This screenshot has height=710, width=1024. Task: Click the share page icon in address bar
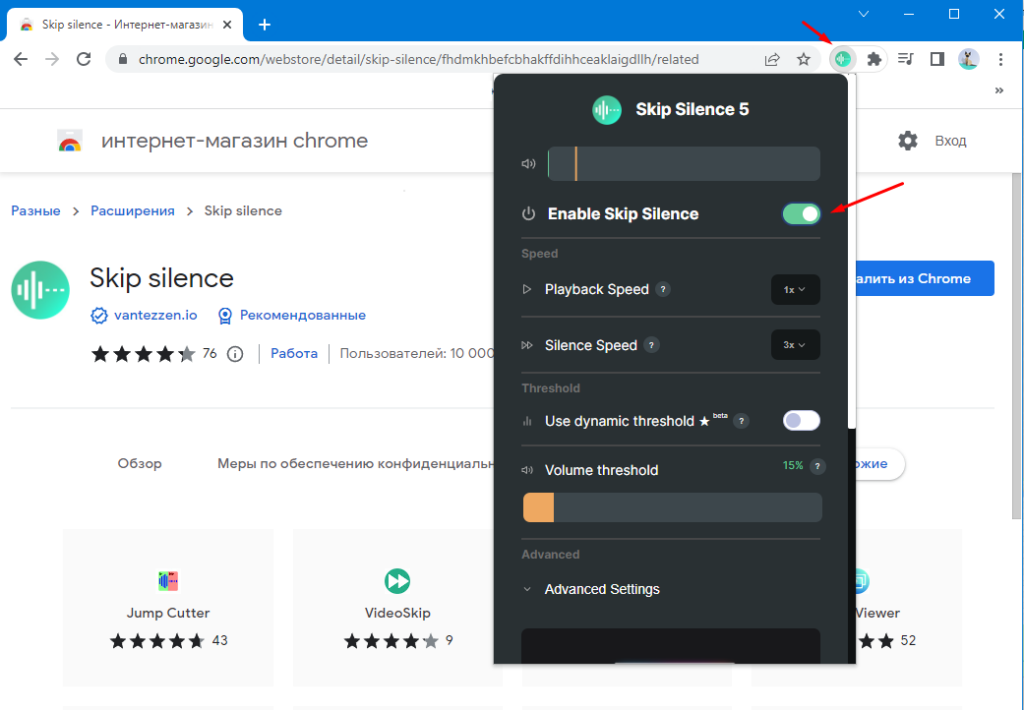772,59
